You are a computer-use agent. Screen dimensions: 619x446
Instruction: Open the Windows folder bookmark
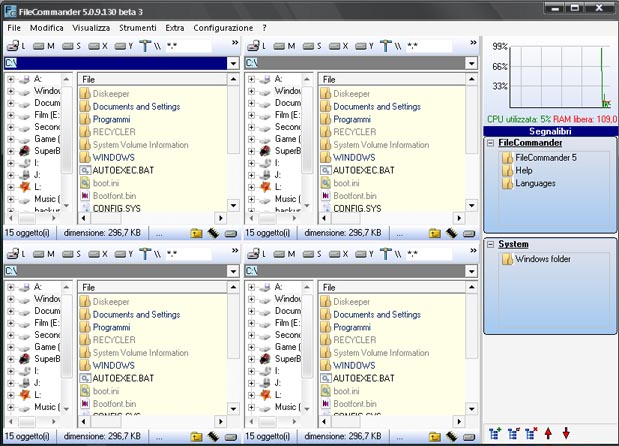click(x=536, y=259)
